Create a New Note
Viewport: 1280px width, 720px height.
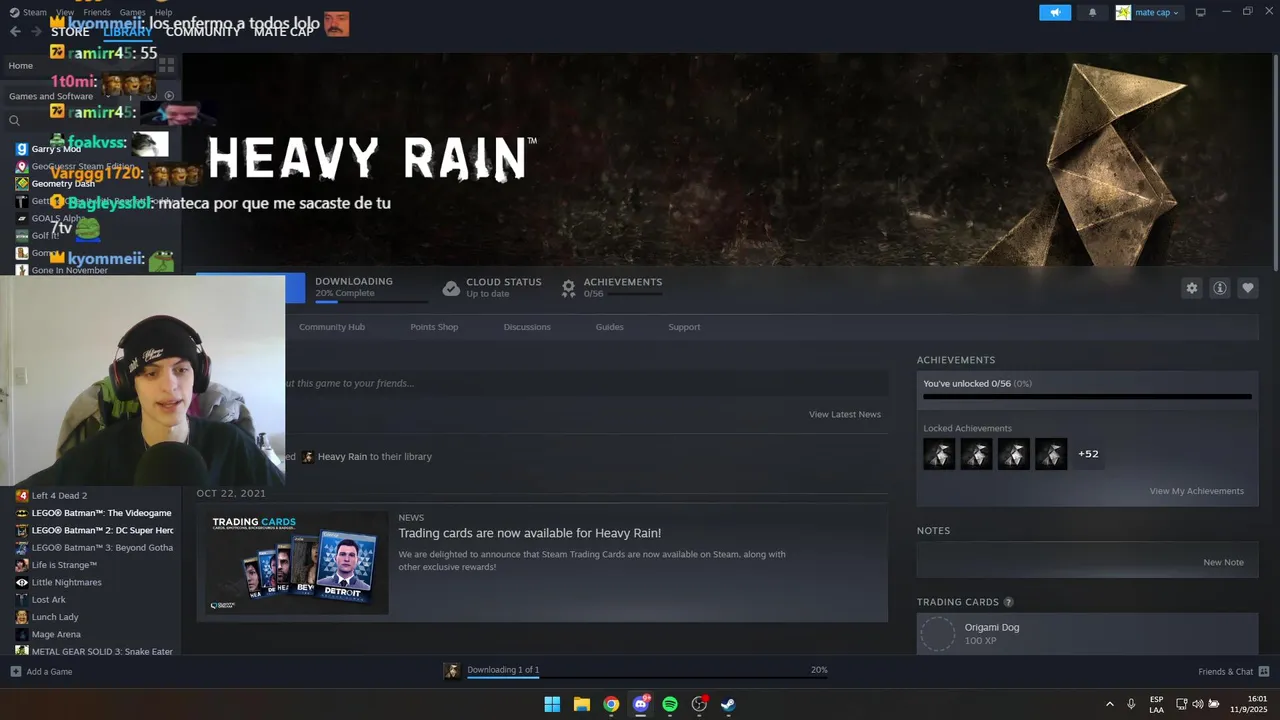(x=1223, y=562)
